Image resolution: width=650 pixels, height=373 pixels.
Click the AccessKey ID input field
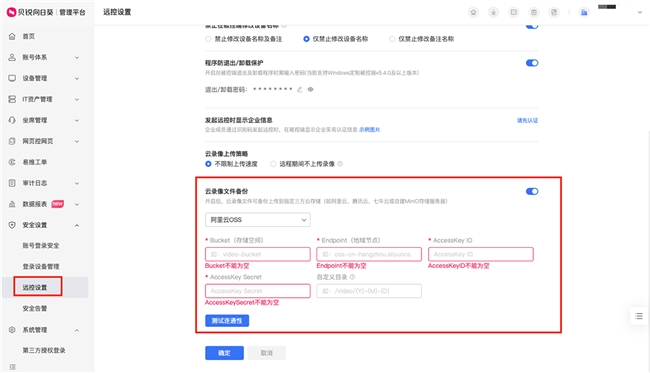pyautogui.click(x=480, y=254)
